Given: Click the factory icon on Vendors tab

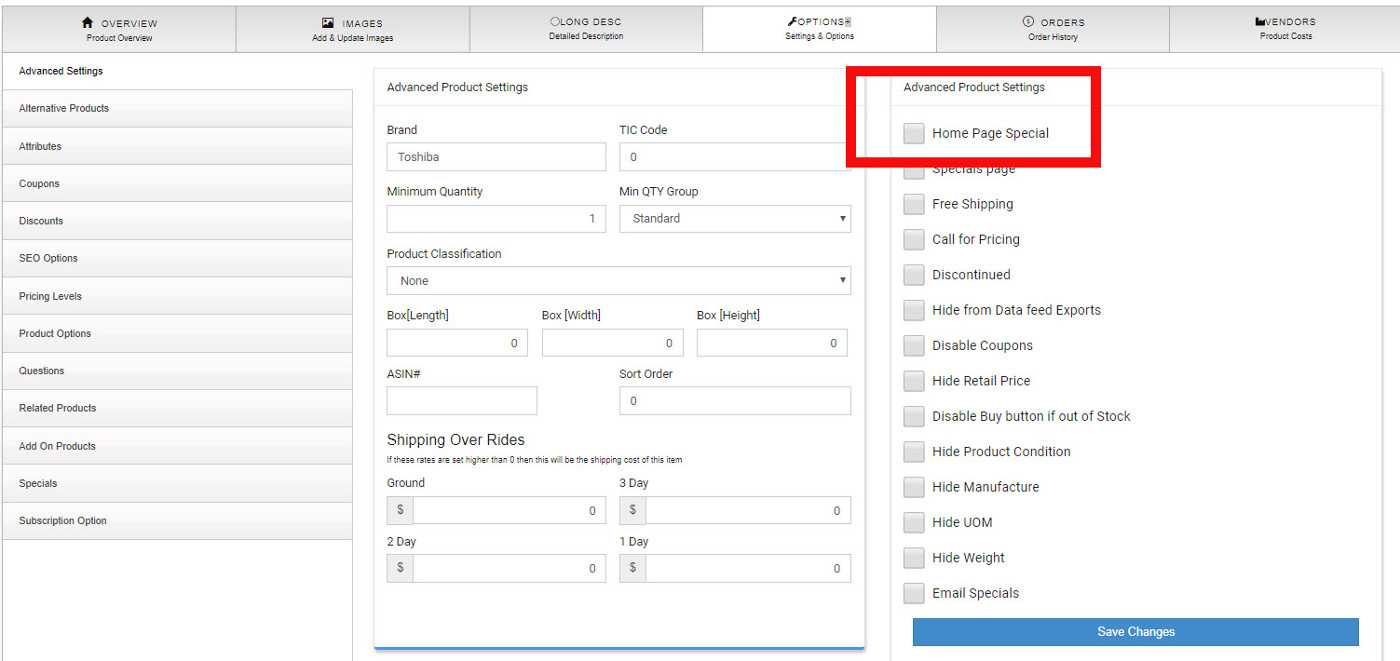Looking at the screenshot, I should [x=1259, y=21].
